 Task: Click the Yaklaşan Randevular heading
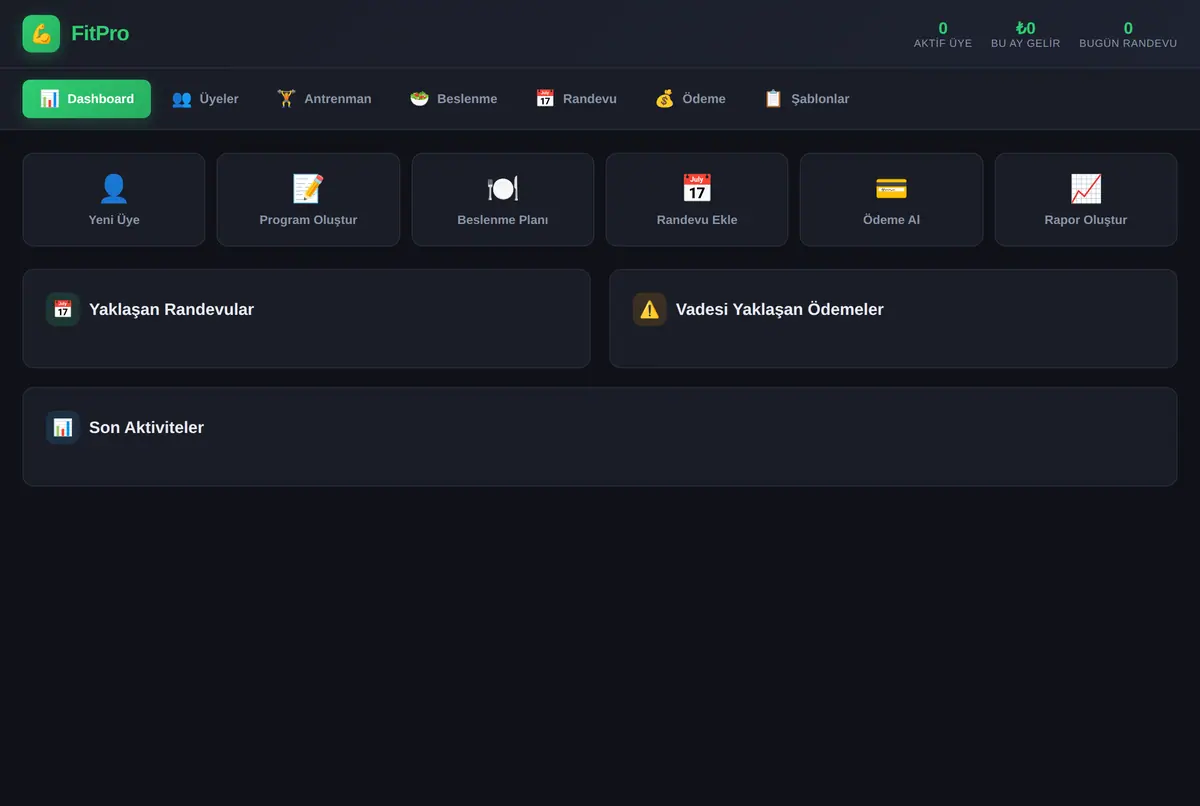pyautogui.click(x=171, y=310)
